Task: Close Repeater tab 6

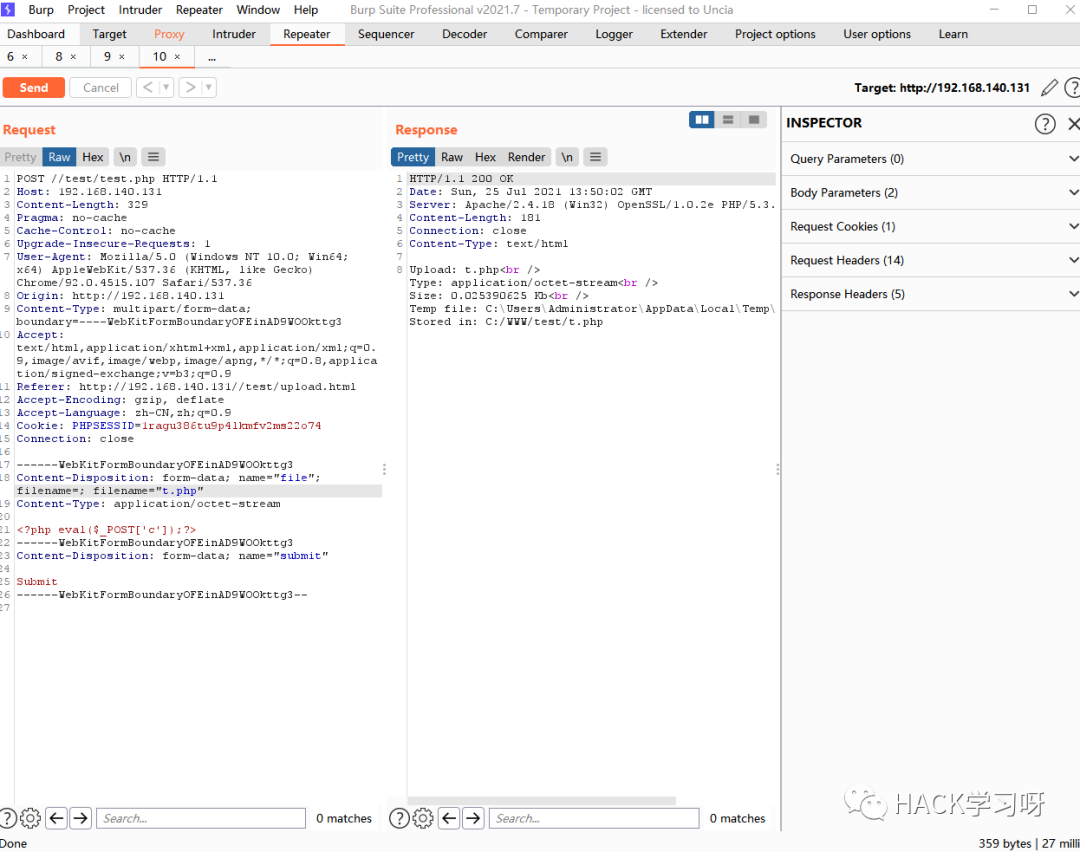Action: [25, 57]
